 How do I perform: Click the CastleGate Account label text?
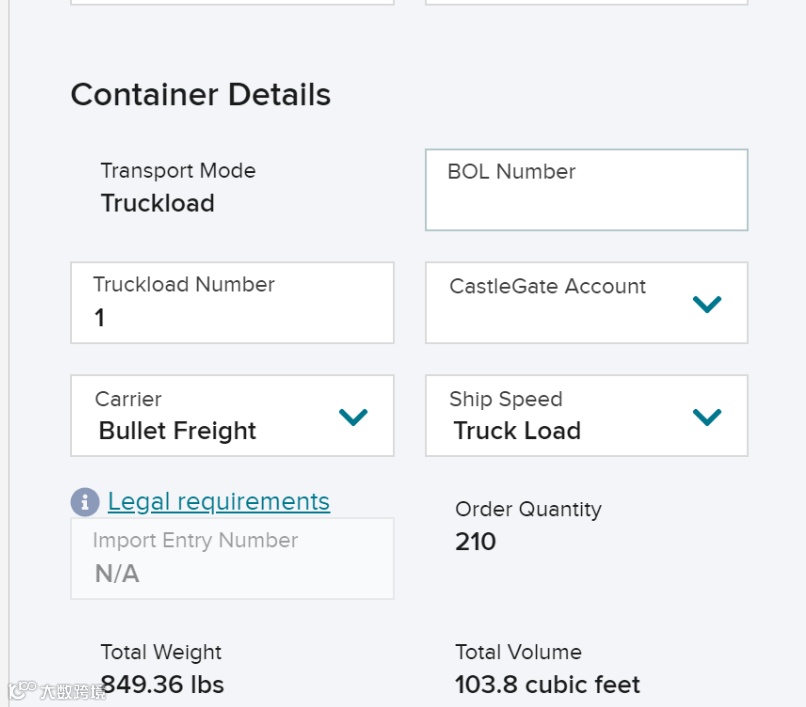tap(548, 287)
